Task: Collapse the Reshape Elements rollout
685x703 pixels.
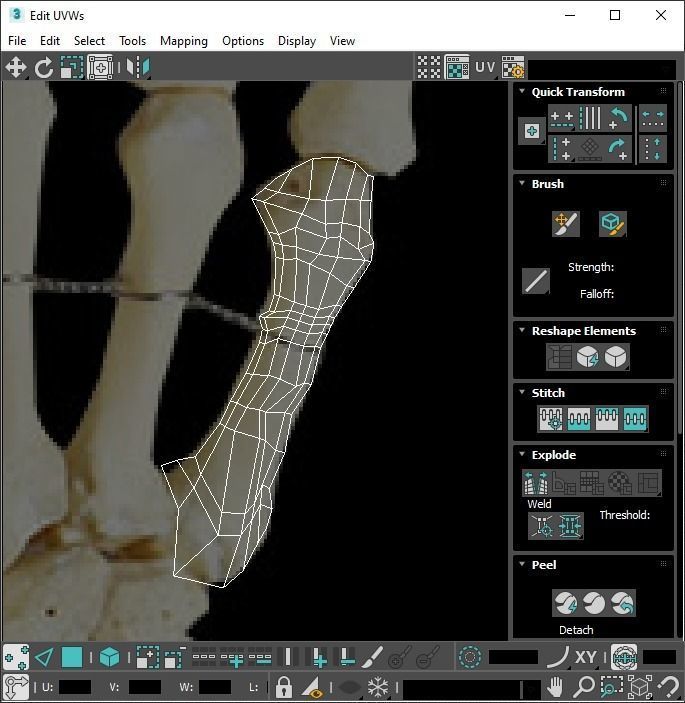Action: point(522,330)
